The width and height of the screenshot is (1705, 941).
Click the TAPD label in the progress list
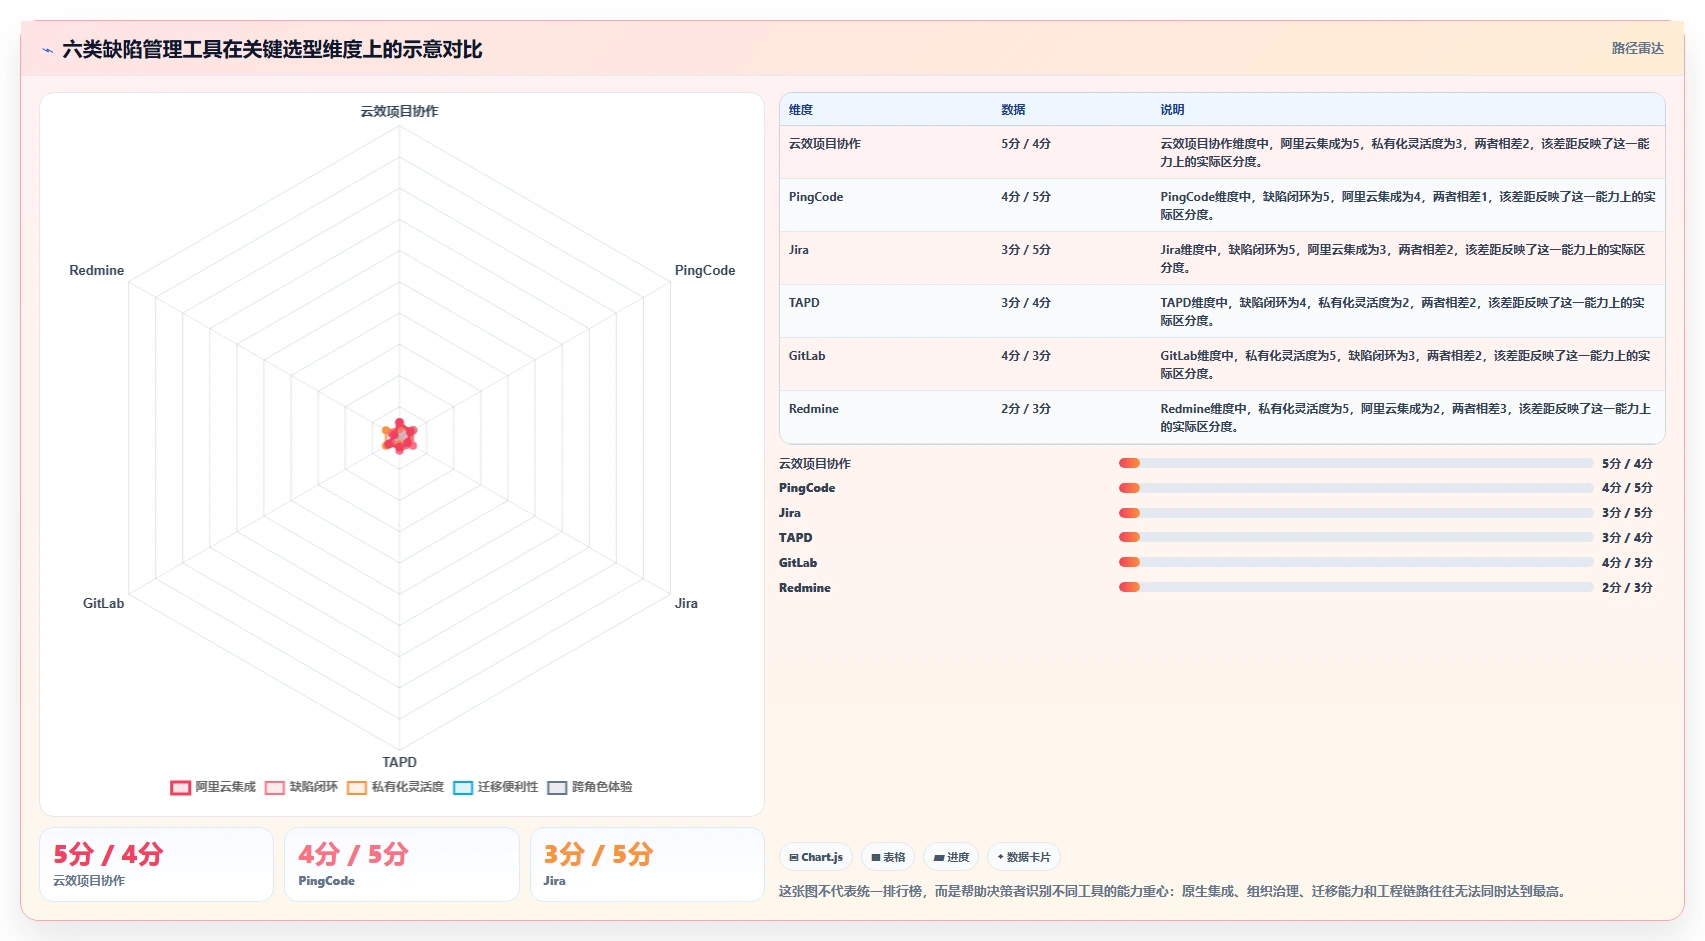tap(796, 538)
